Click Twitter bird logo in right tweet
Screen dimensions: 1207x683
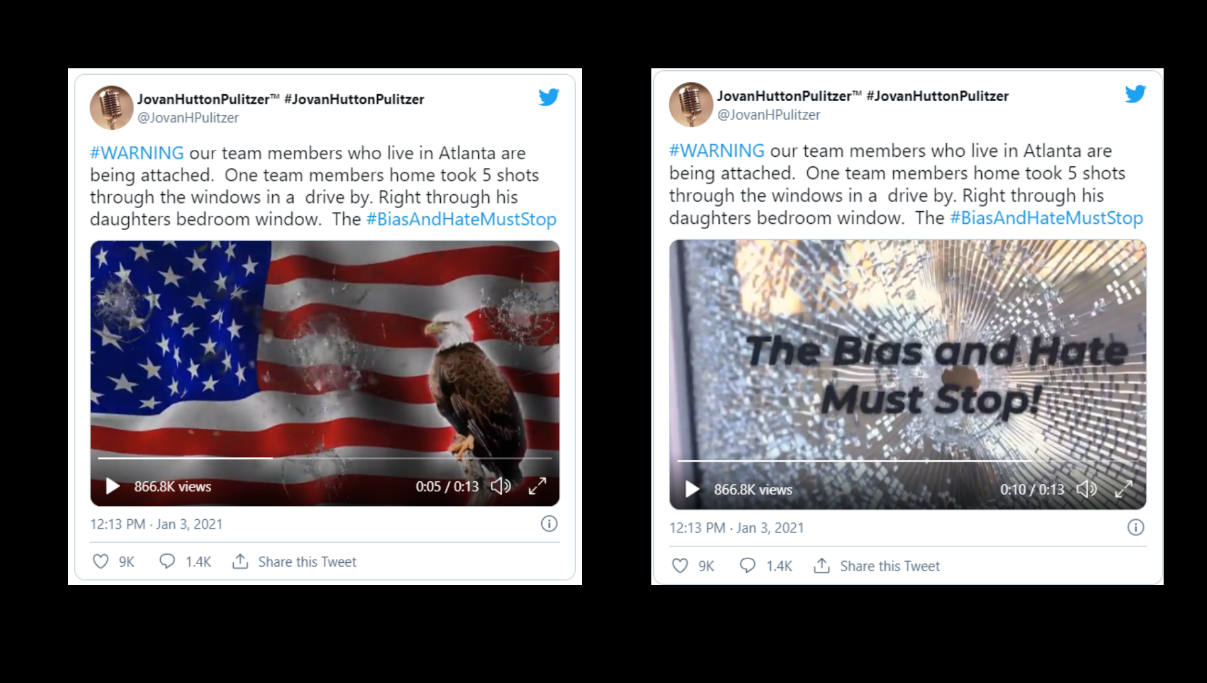(x=1135, y=94)
